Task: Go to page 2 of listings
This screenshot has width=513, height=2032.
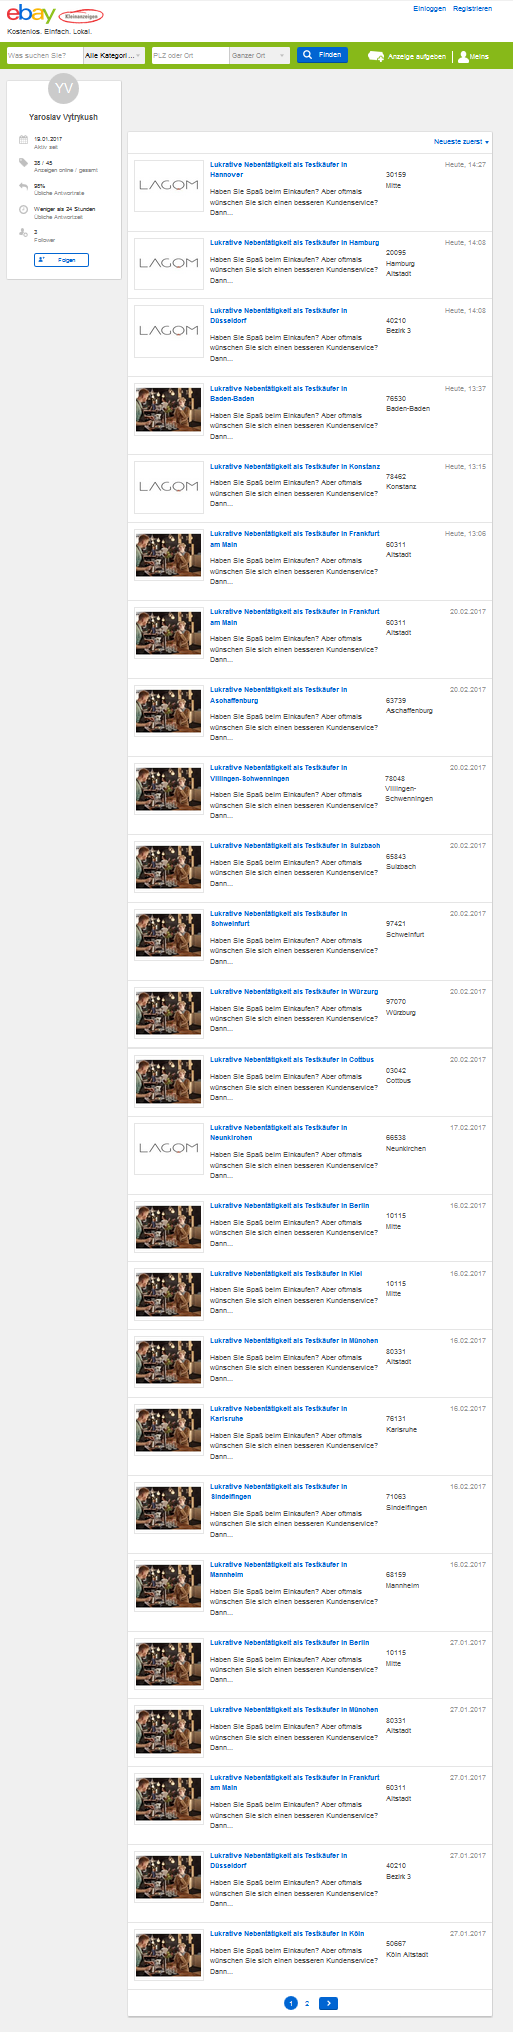Action: [x=307, y=2003]
